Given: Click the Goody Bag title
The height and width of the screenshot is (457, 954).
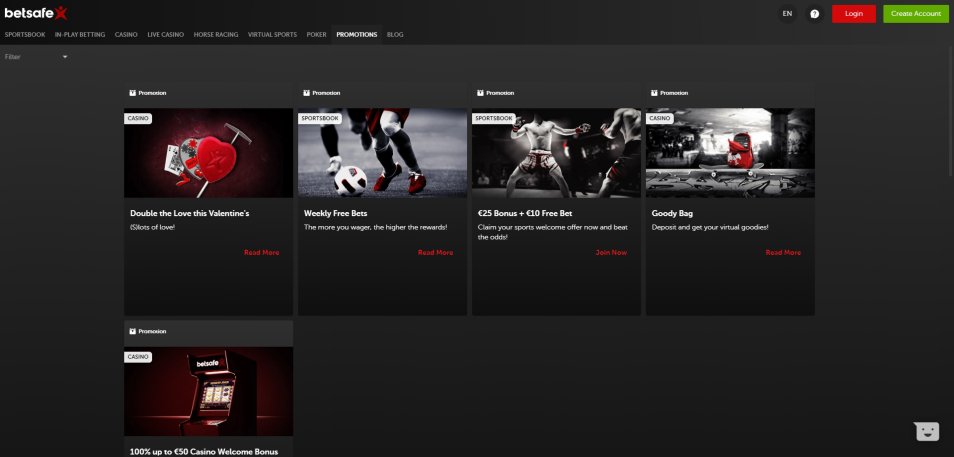Looking at the screenshot, I should pyautogui.click(x=672, y=214).
